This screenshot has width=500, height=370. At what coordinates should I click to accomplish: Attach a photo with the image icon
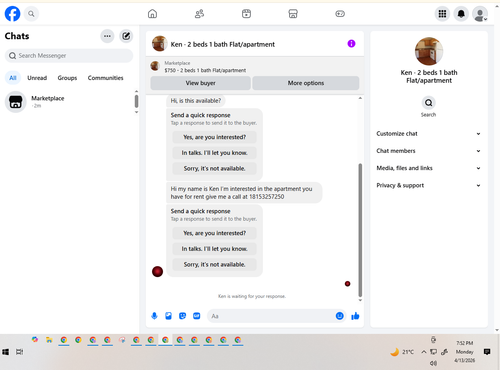168,316
